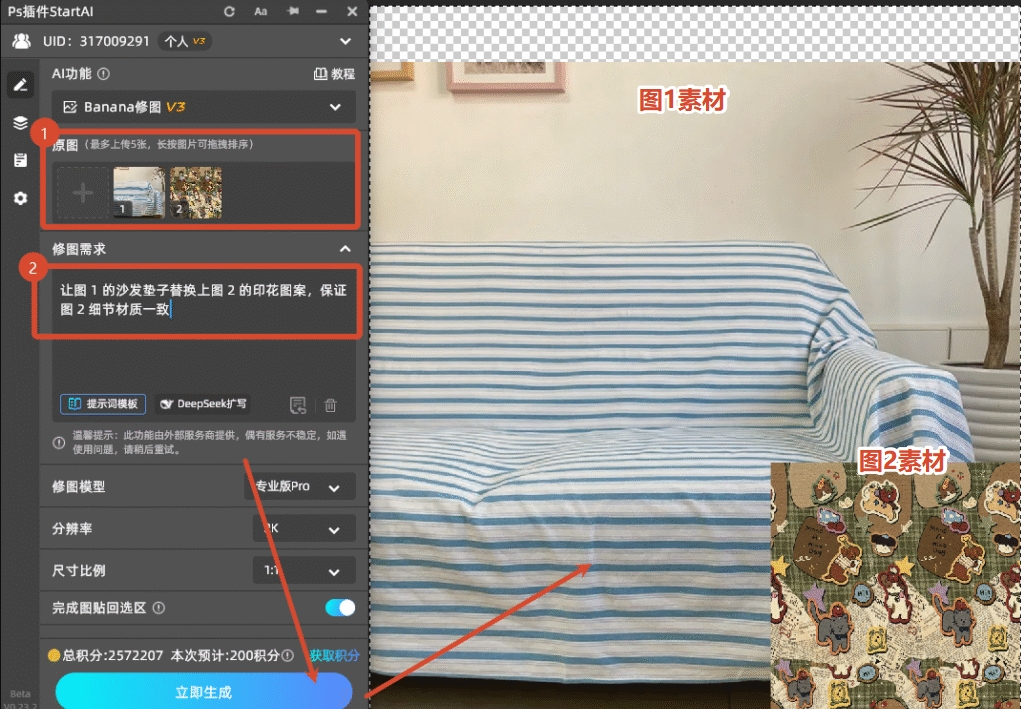Screen dimensions: 1021x709
Task: Open the notes panel icon in sidebar
Action: click(x=20, y=159)
